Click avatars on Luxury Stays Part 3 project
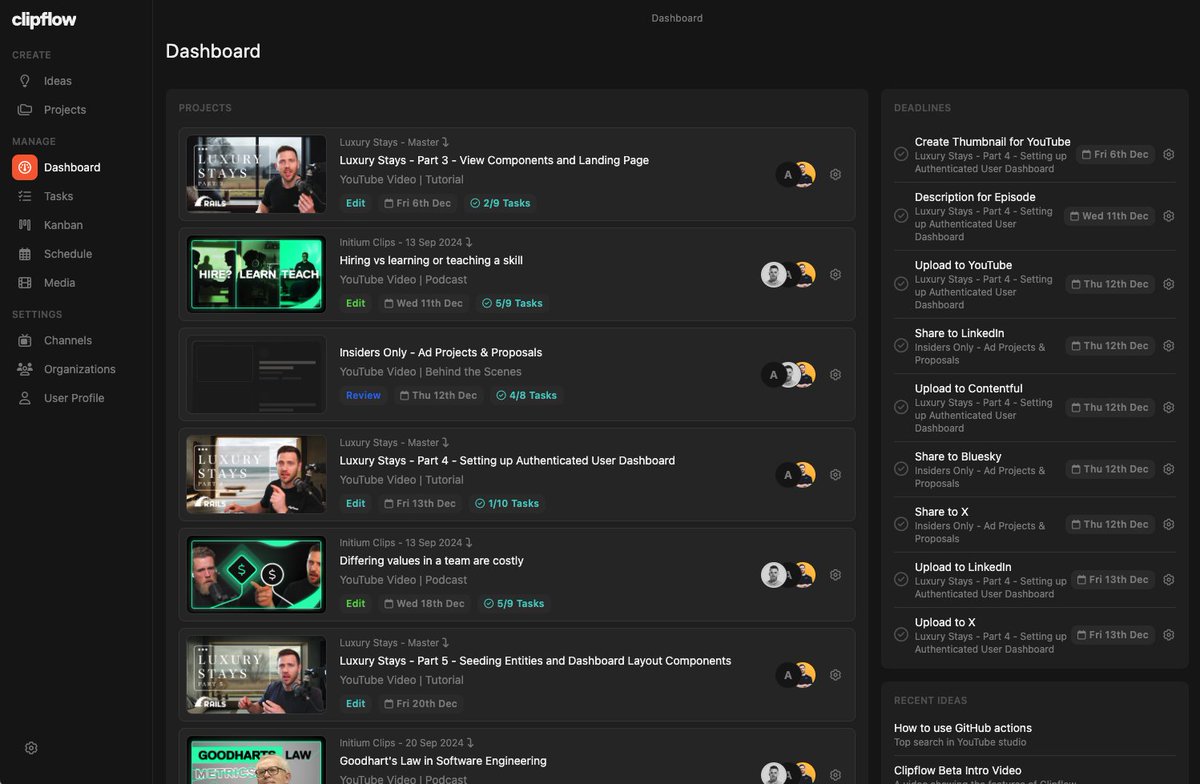1200x784 pixels. pos(796,174)
